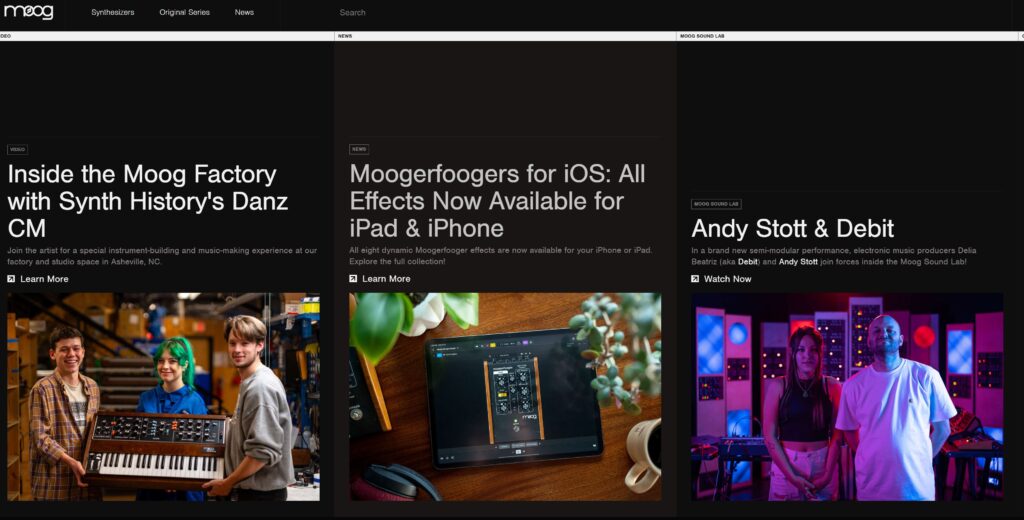Open Moogerfoogers for iOS headline

coord(497,201)
